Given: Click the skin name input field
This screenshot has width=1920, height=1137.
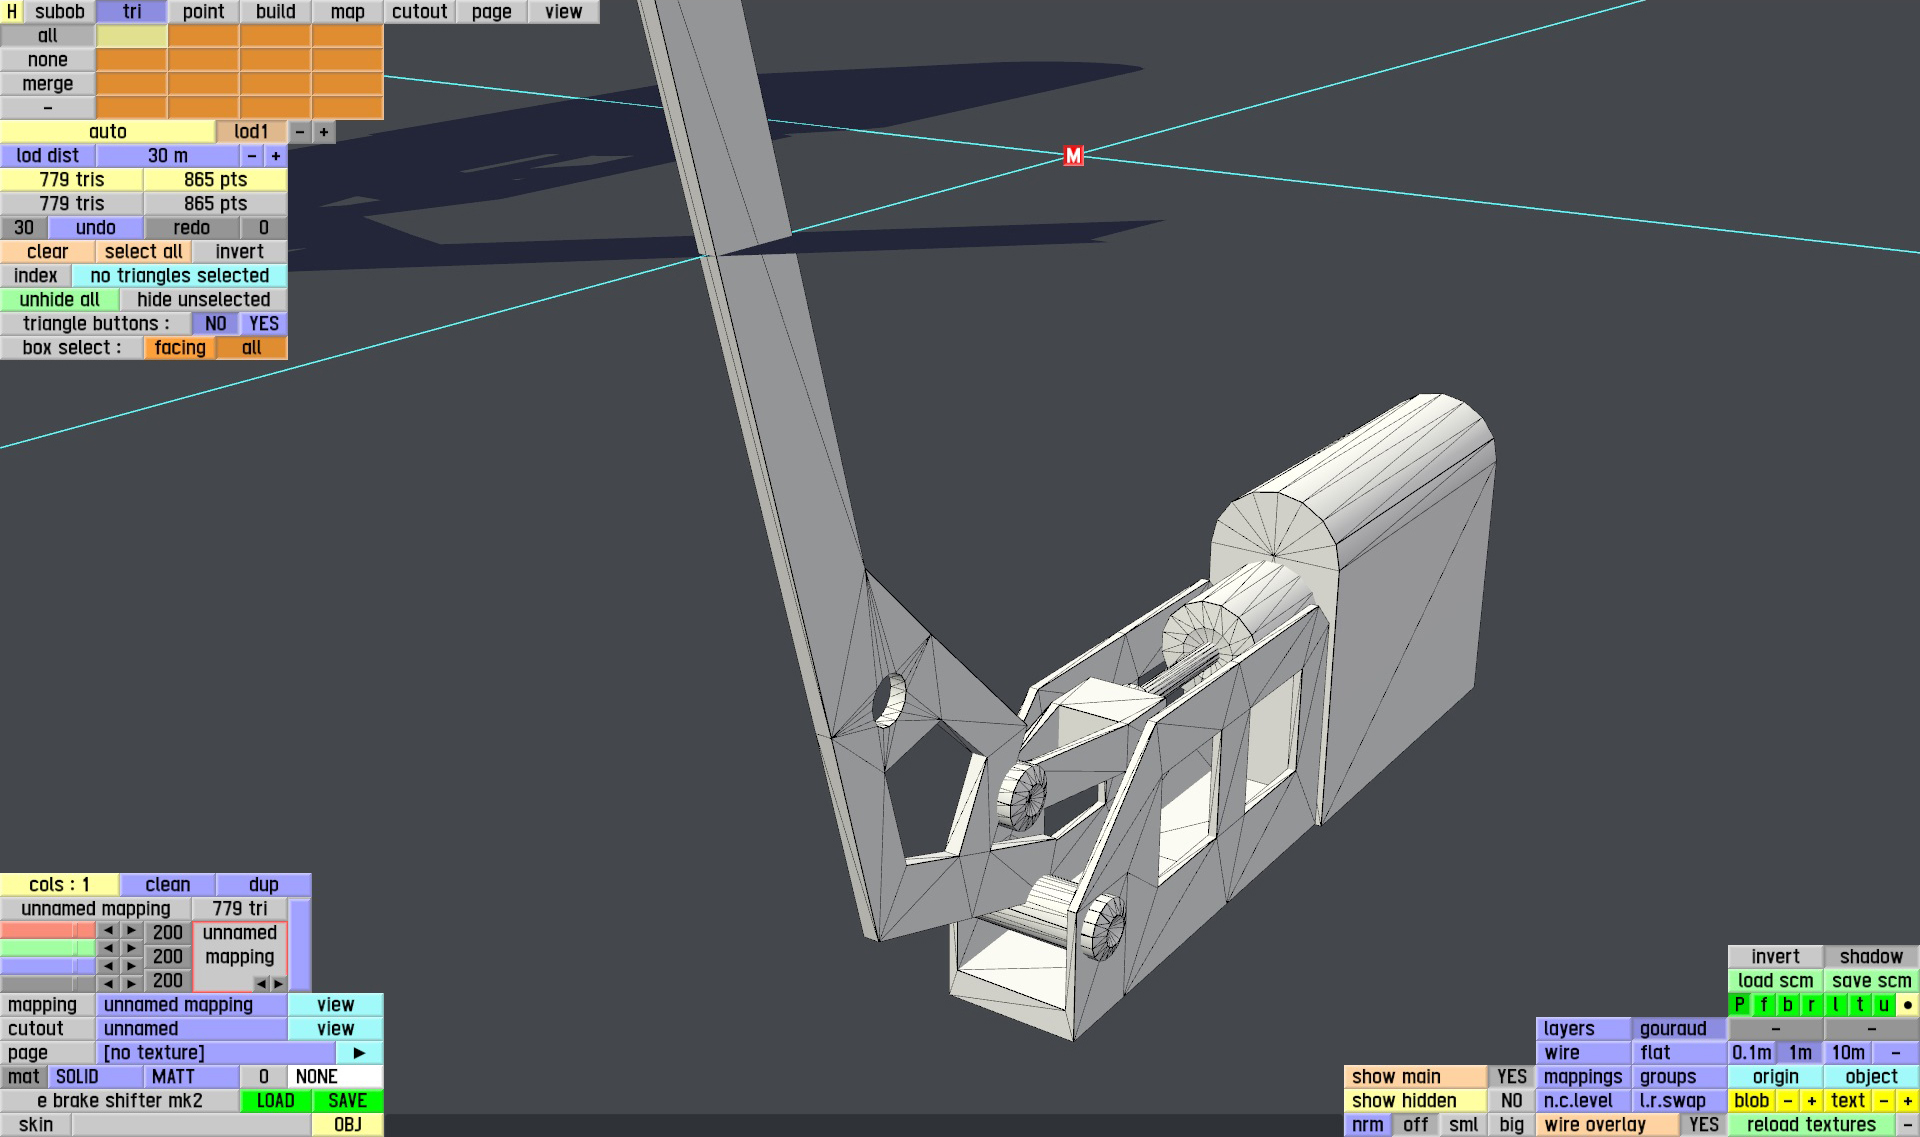Looking at the screenshot, I should pyautogui.click(x=190, y=1125).
